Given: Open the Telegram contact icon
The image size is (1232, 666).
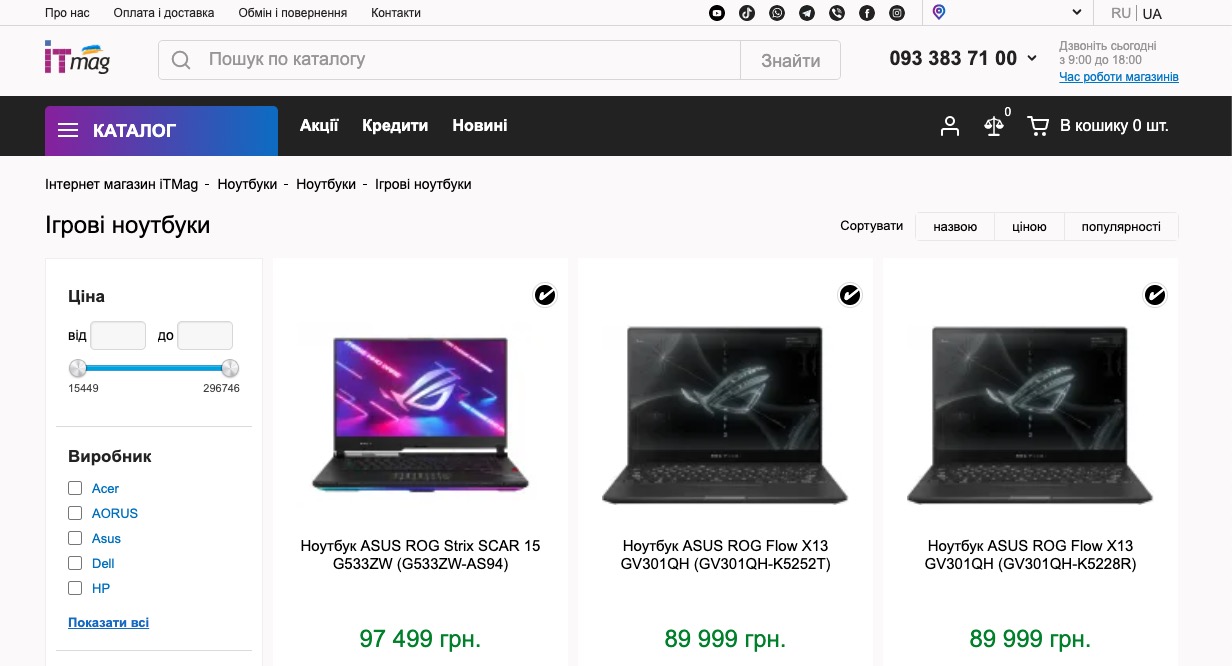Looking at the screenshot, I should pyautogui.click(x=807, y=13).
